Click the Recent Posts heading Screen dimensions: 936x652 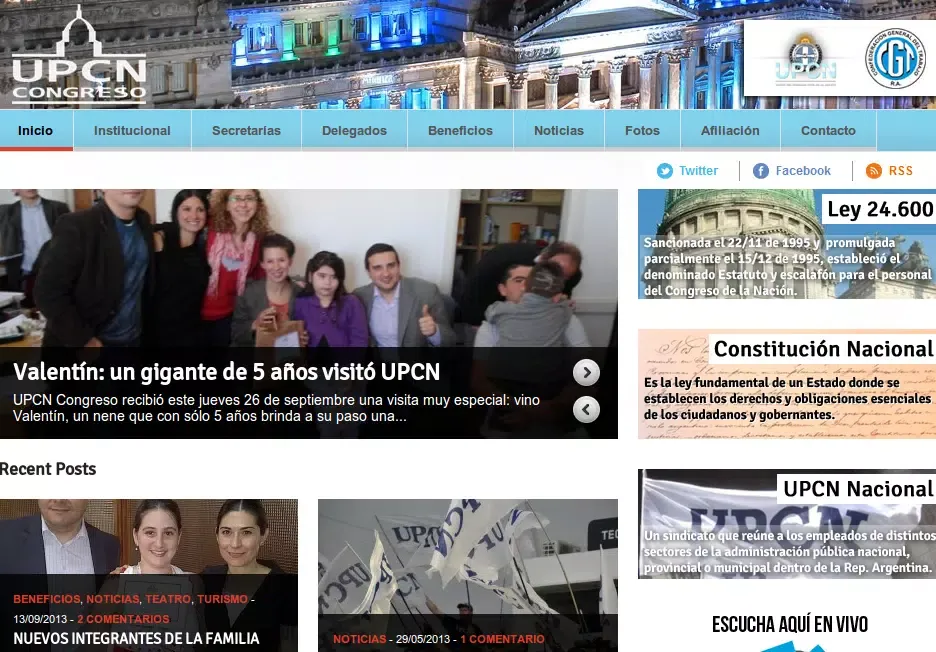coord(48,469)
